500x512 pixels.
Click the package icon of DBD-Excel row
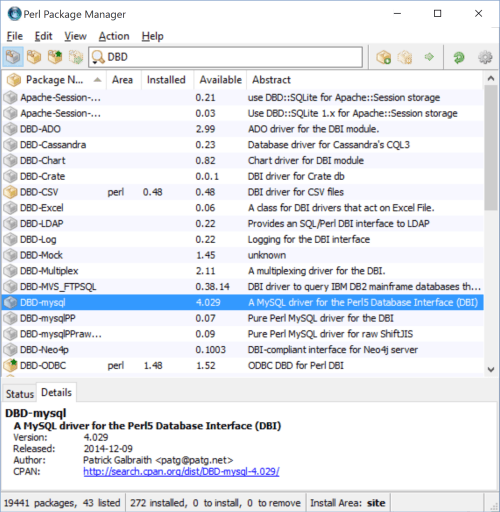pos(10,208)
